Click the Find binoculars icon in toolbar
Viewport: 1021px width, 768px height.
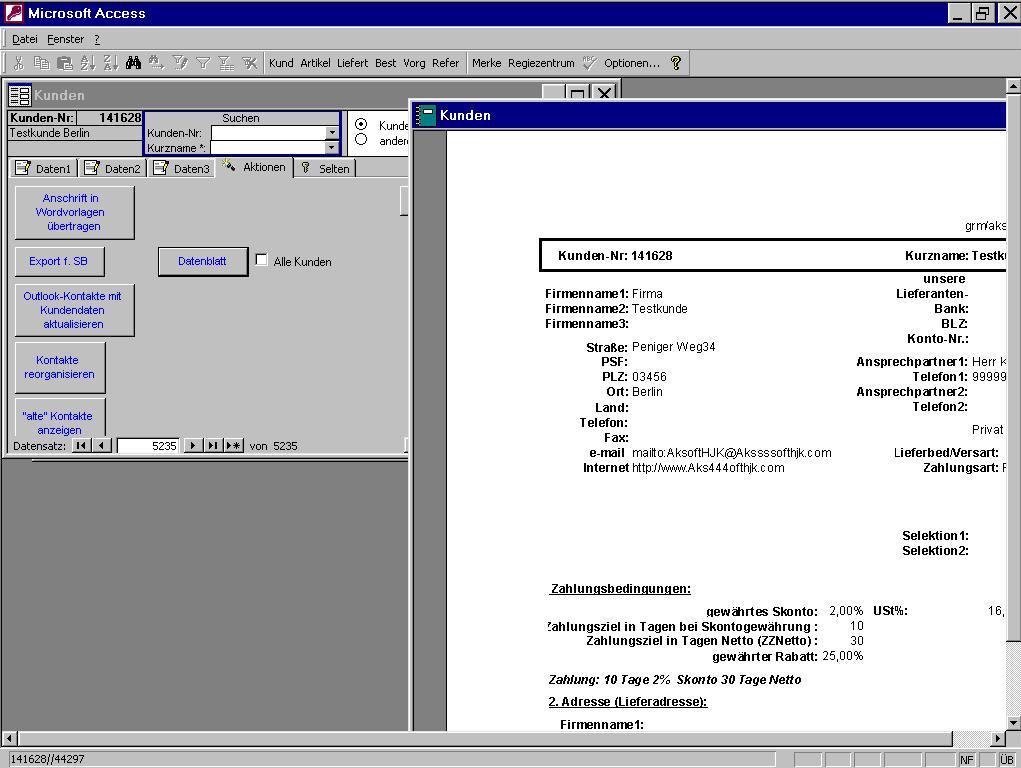[x=133, y=63]
